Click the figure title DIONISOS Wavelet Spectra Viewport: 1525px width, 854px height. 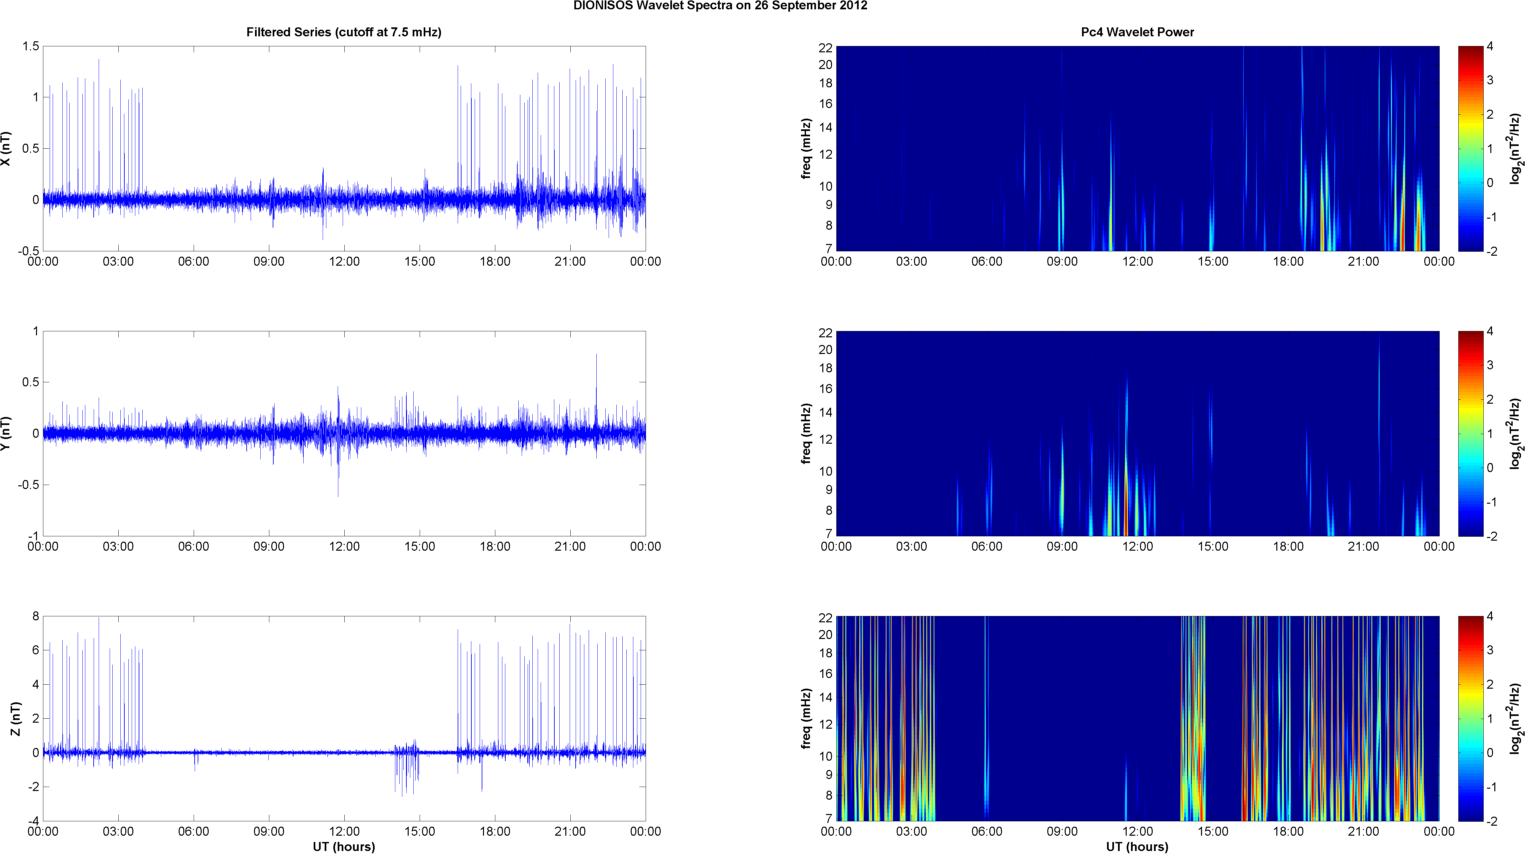coord(720,6)
